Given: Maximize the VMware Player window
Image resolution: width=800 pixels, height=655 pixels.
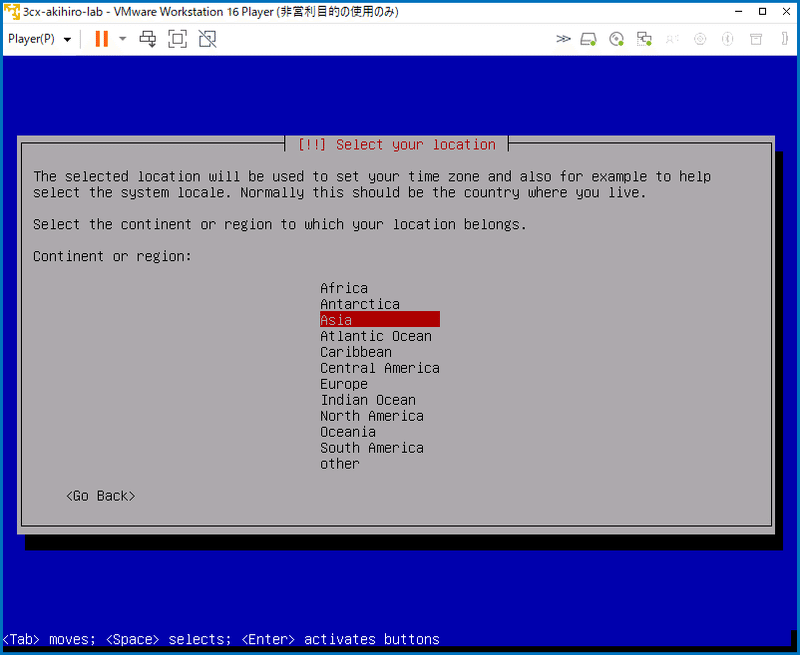Looking at the screenshot, I should coord(762,11).
